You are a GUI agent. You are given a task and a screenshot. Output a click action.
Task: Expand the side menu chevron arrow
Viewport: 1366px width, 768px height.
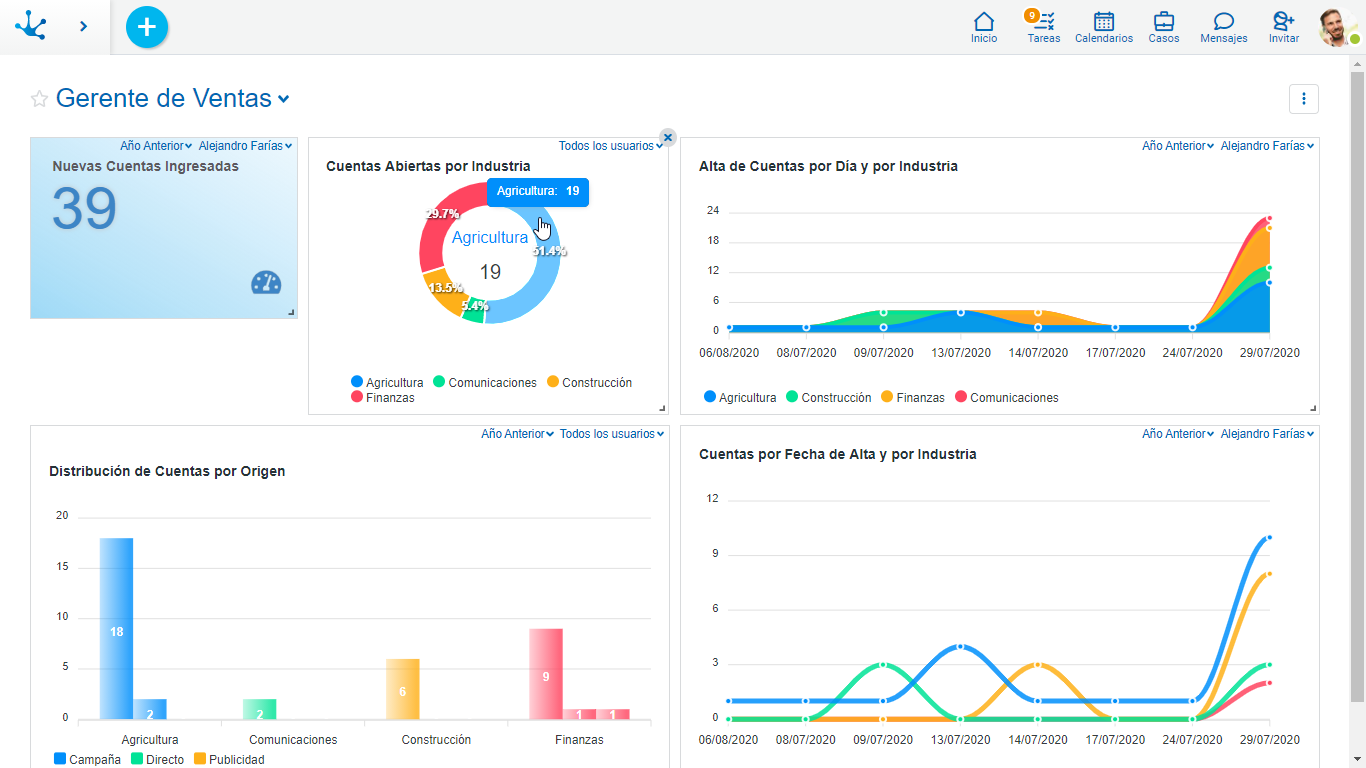point(83,26)
